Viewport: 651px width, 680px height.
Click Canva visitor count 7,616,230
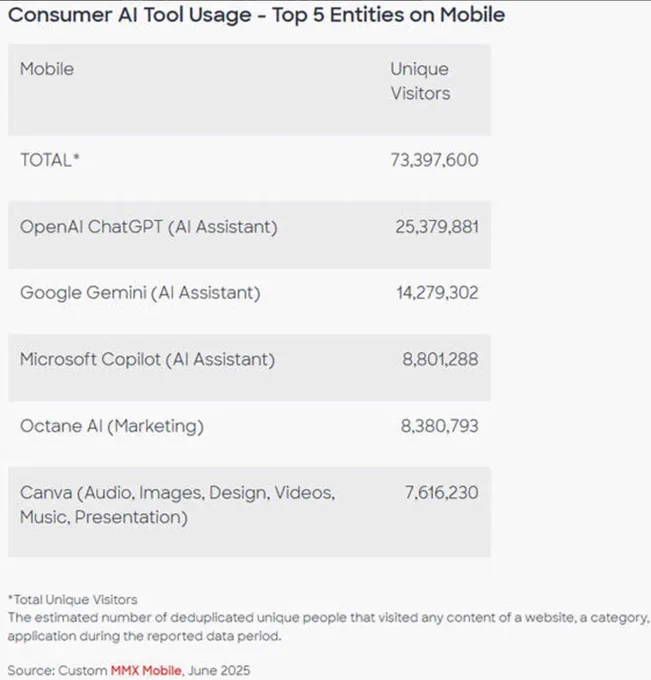click(x=442, y=493)
